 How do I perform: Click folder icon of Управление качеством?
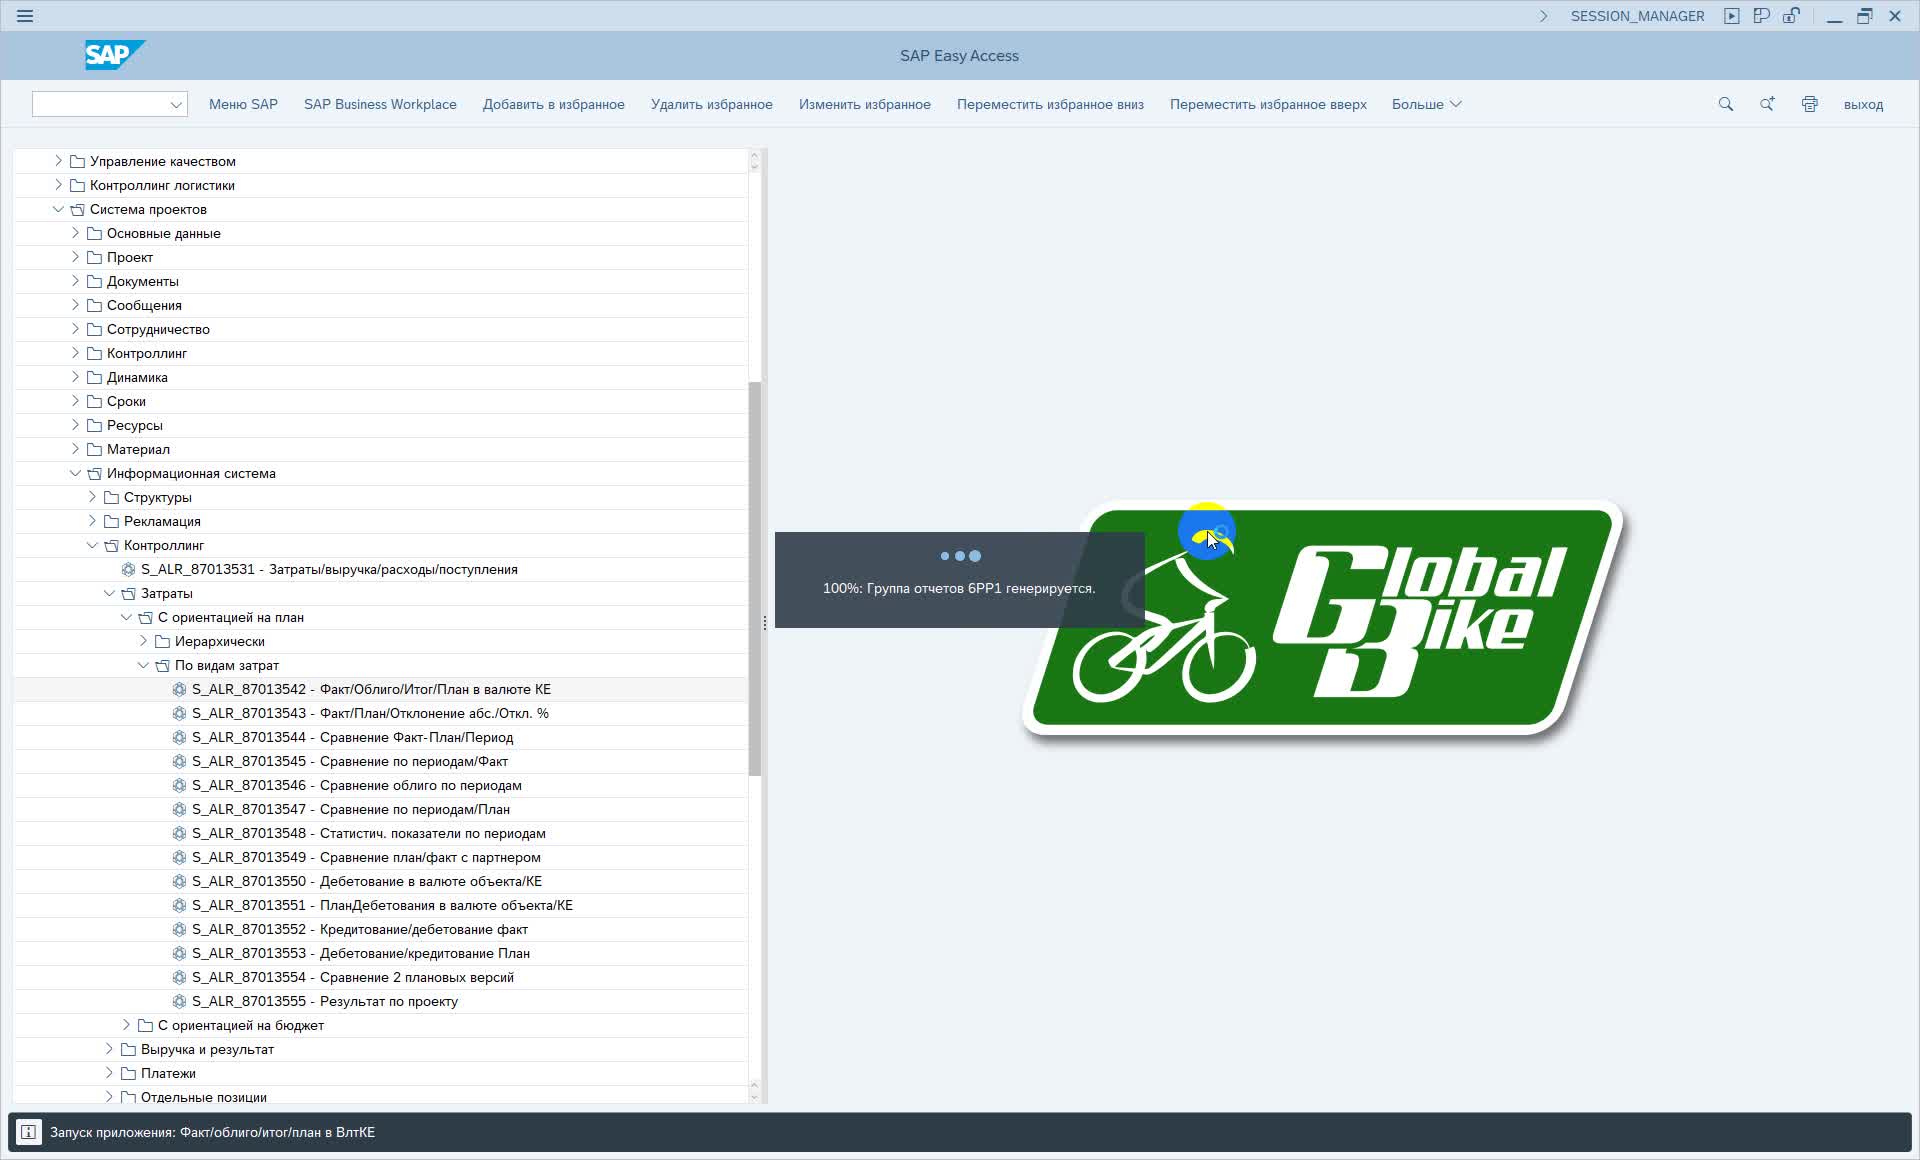(x=77, y=161)
